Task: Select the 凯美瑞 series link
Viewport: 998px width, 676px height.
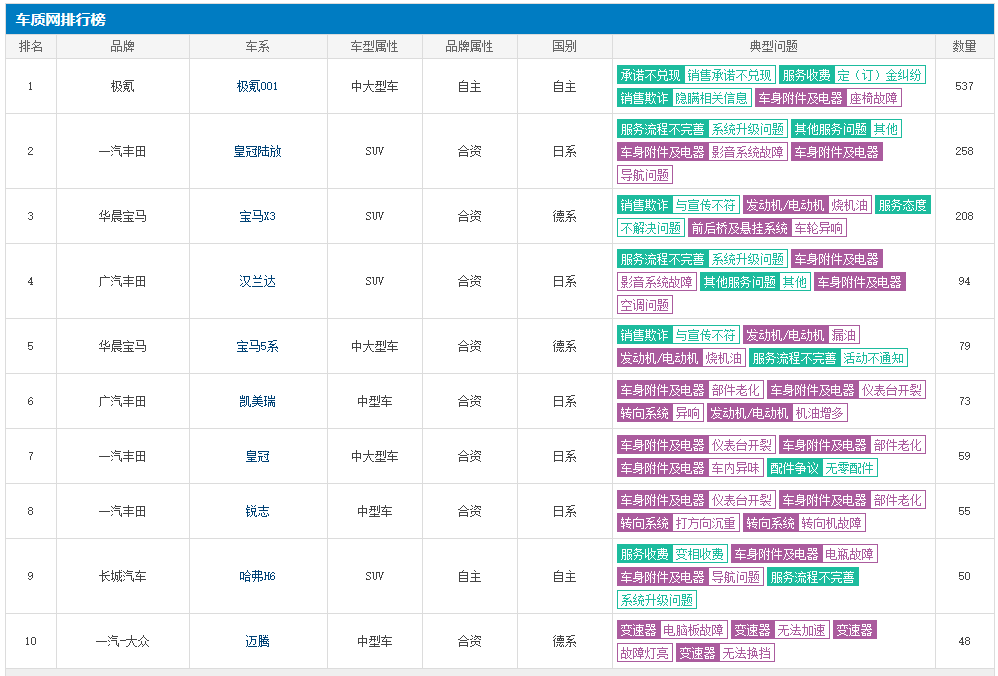Action: 257,402
